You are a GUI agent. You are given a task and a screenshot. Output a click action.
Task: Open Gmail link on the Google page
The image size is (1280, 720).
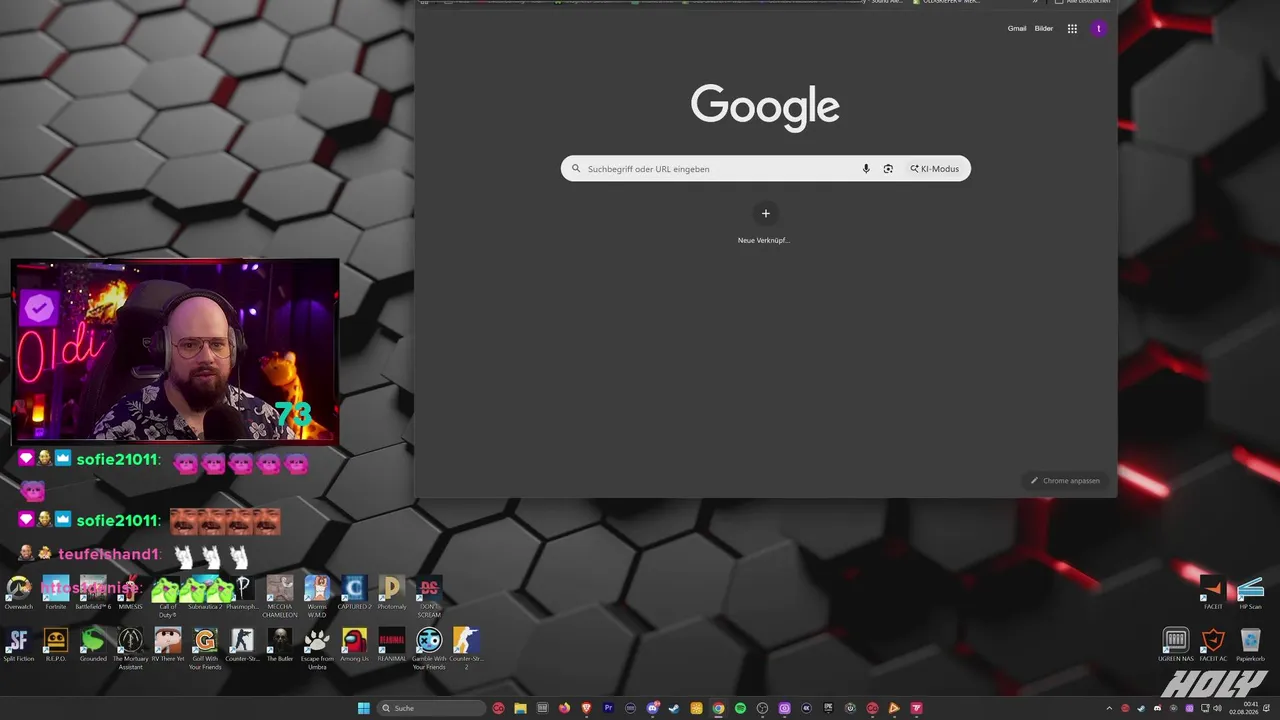click(x=1017, y=29)
